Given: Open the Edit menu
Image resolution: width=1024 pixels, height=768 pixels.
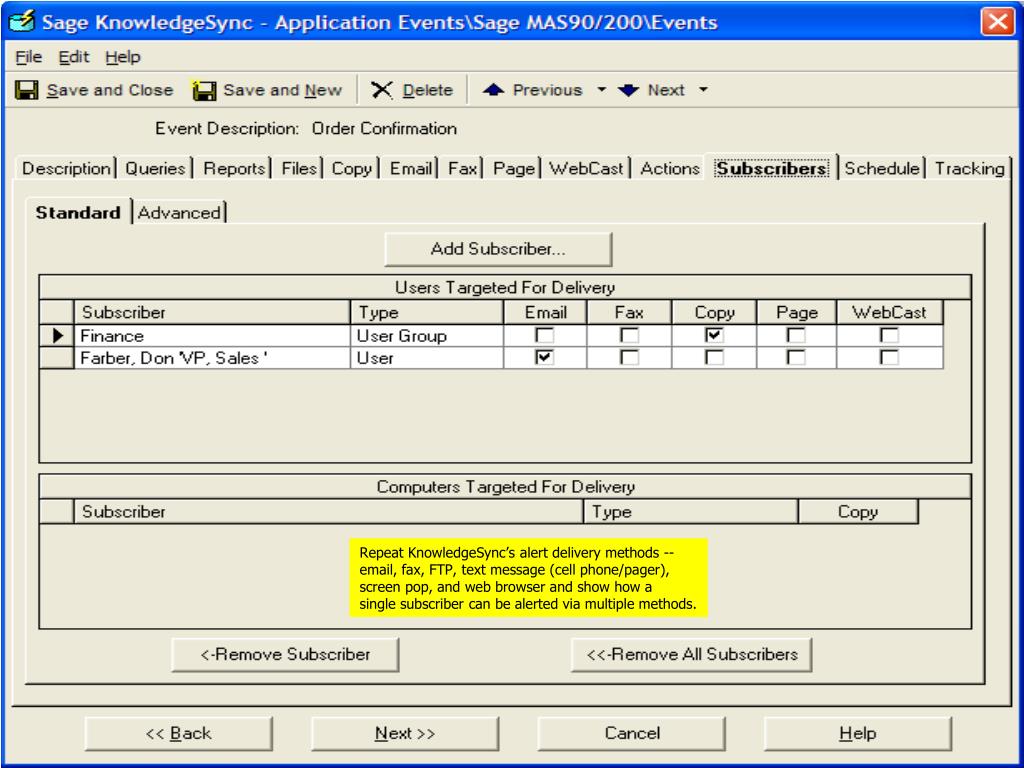Looking at the screenshot, I should coord(73,57).
